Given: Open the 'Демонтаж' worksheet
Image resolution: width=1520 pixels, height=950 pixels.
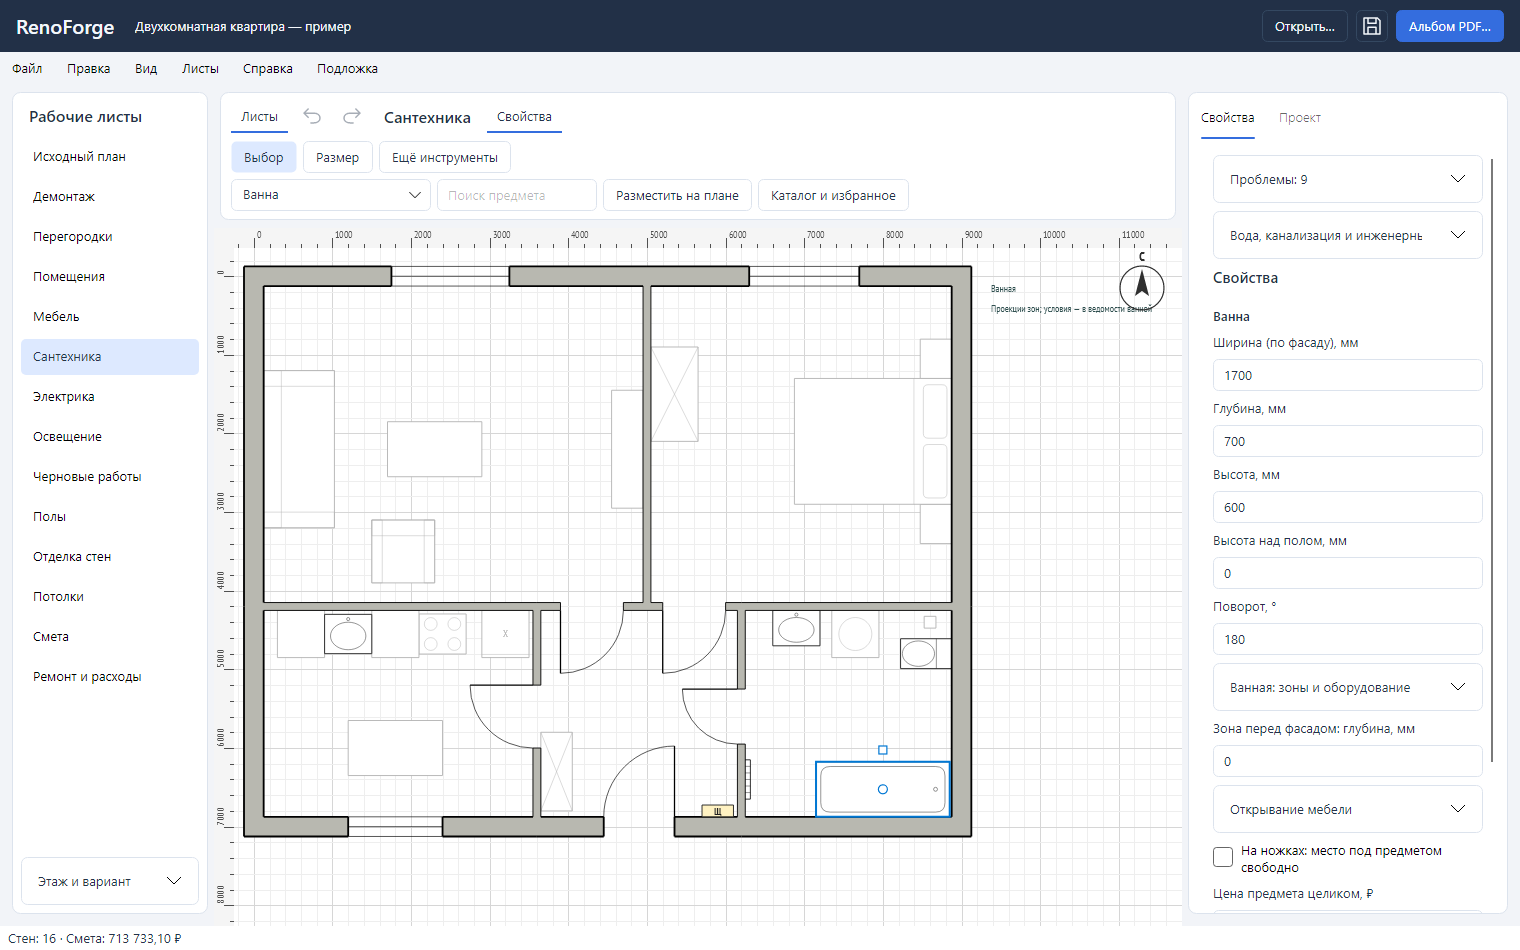Looking at the screenshot, I should tap(110, 197).
